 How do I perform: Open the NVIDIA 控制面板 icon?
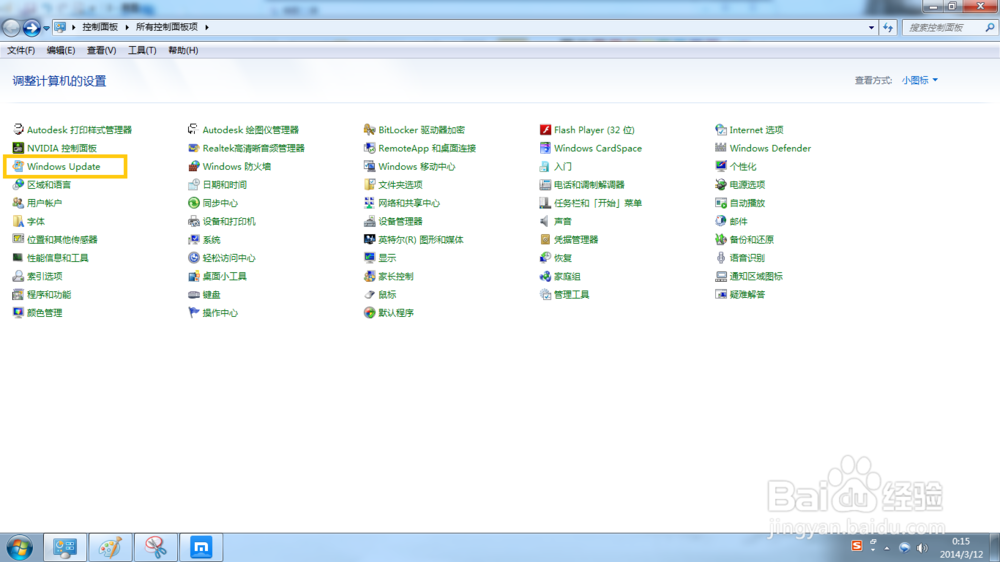click(18, 148)
